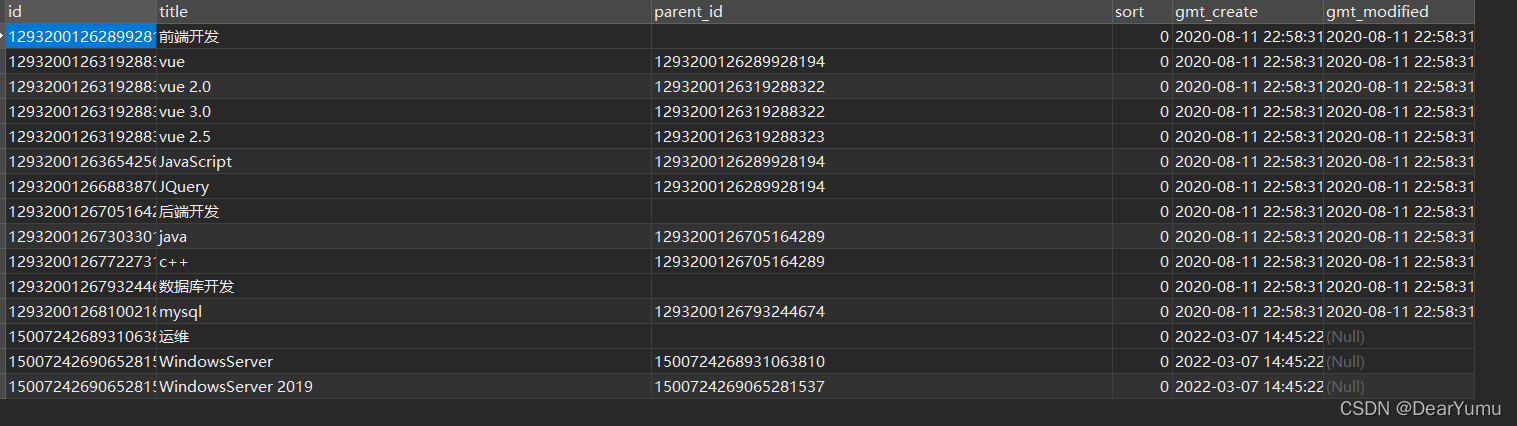Click the row indicator arrow of first row
The image size is (1517, 426).
3,37
